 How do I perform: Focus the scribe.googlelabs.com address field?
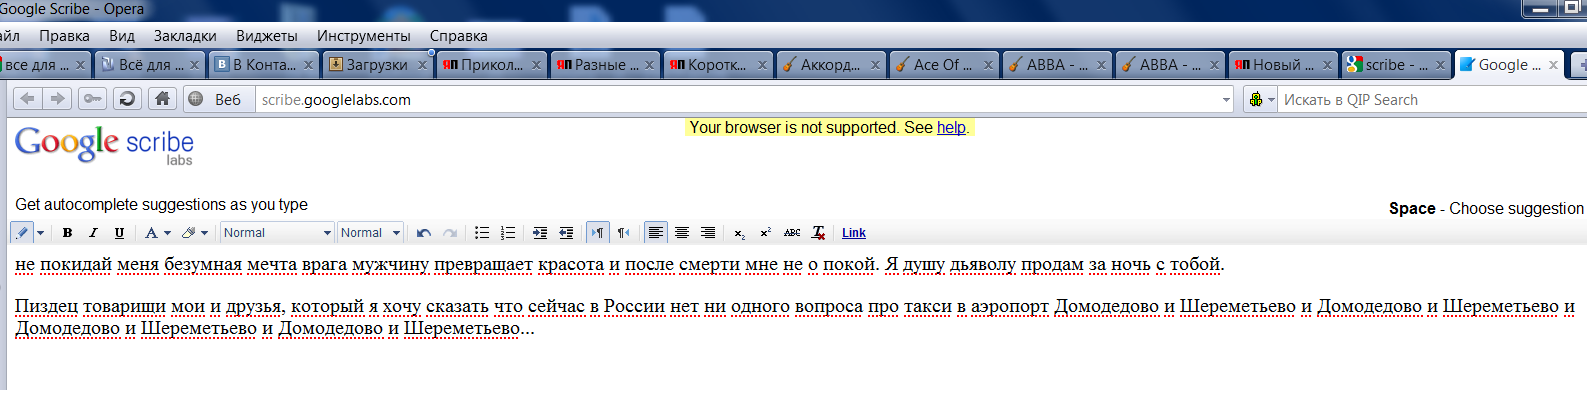coord(738,99)
